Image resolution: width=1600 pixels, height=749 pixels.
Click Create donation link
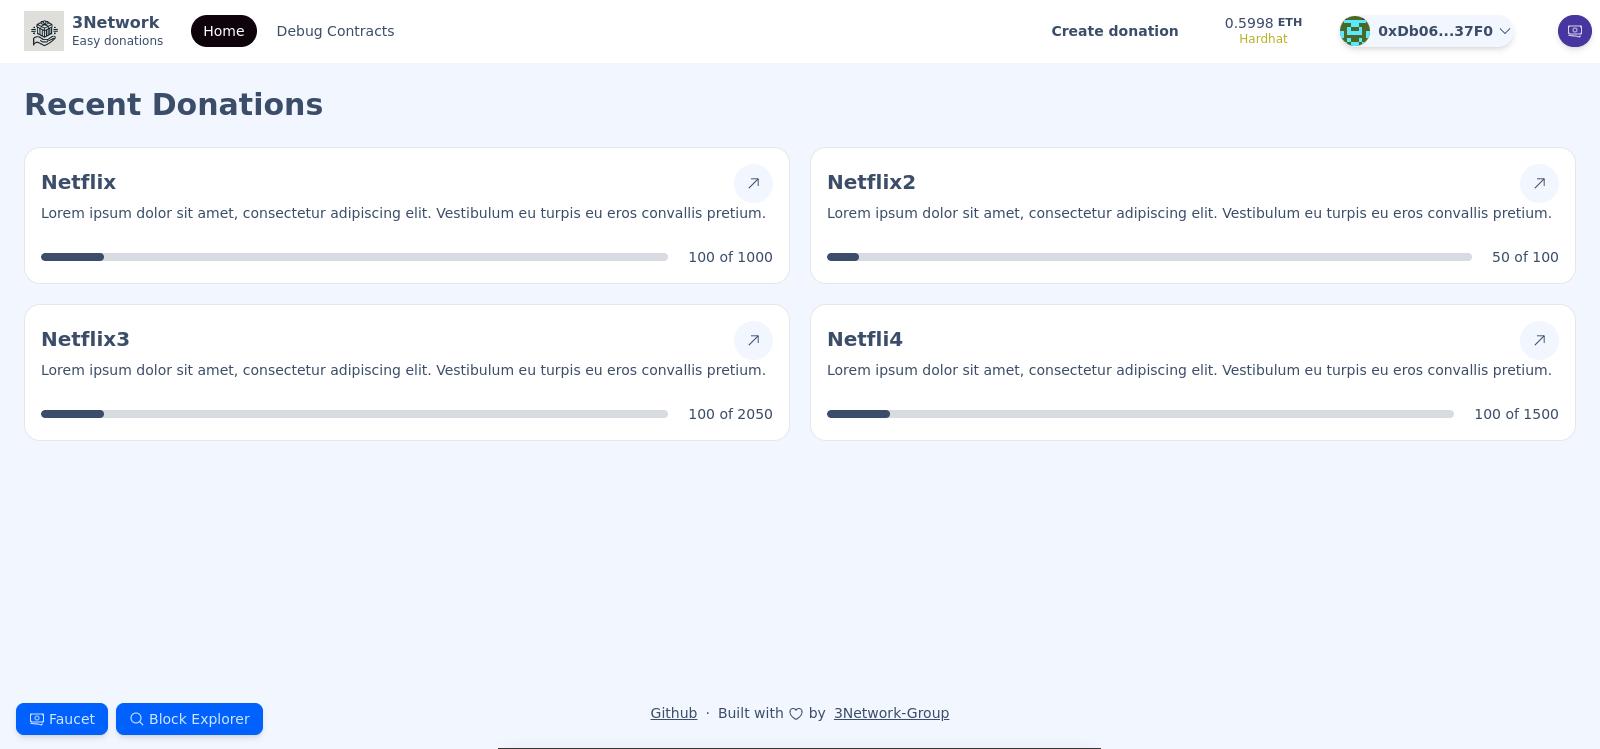tap(1115, 31)
